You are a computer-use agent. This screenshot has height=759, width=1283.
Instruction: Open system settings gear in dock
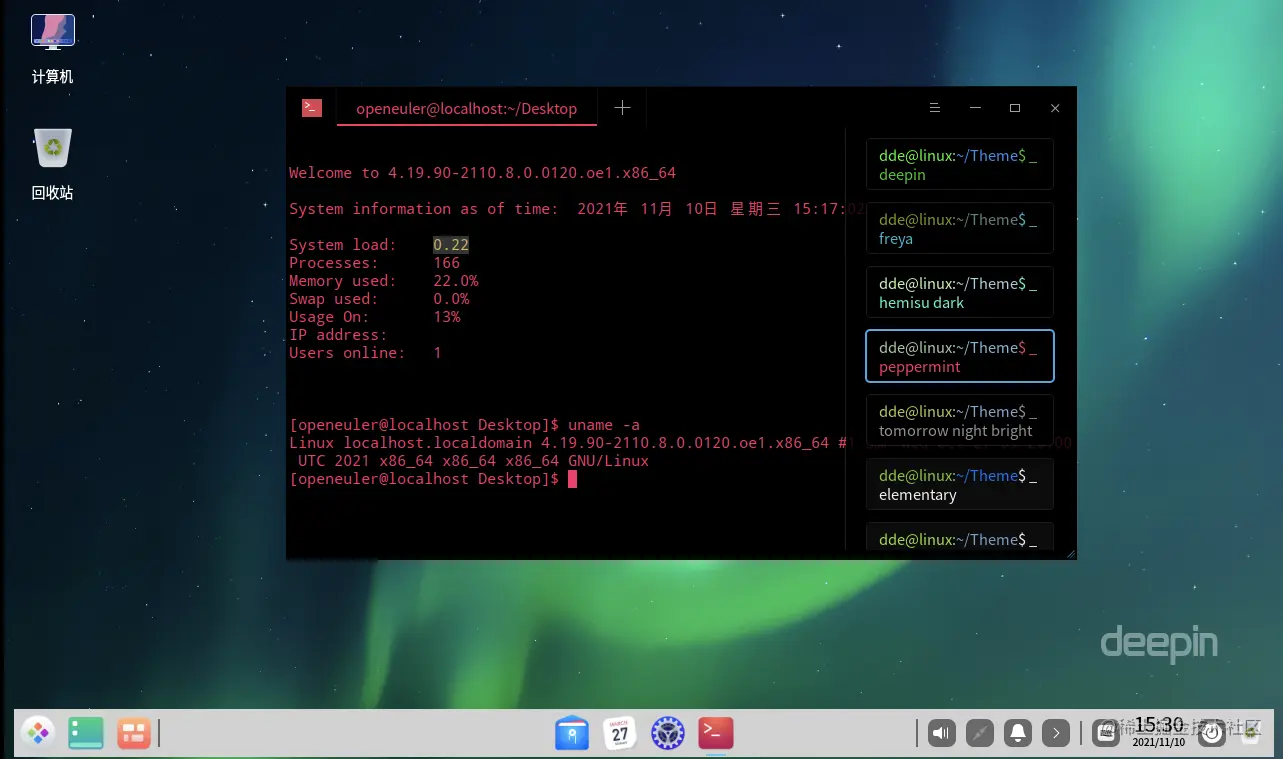point(667,733)
